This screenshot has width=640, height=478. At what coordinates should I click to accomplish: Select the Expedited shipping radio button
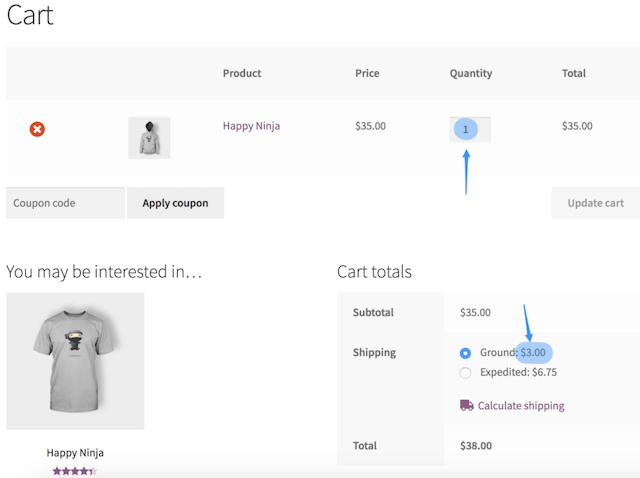(465, 373)
